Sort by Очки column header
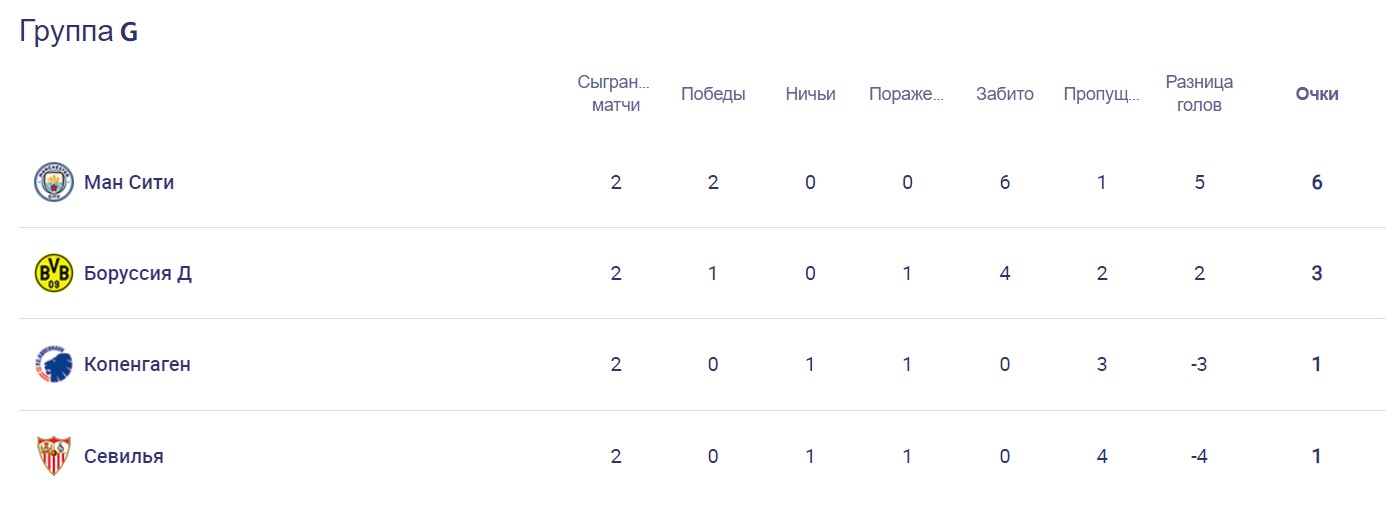The image size is (1398, 513). coord(1317,94)
